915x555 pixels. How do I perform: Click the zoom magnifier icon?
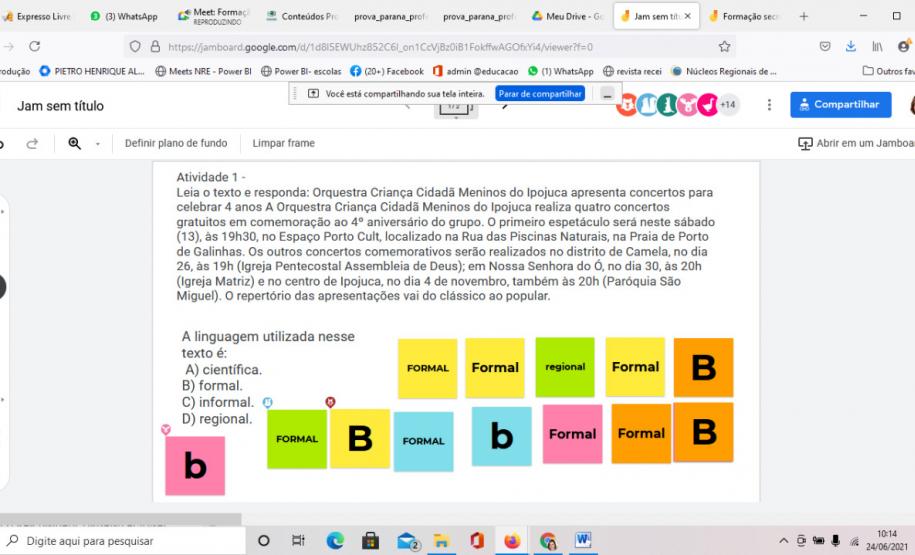(x=75, y=143)
